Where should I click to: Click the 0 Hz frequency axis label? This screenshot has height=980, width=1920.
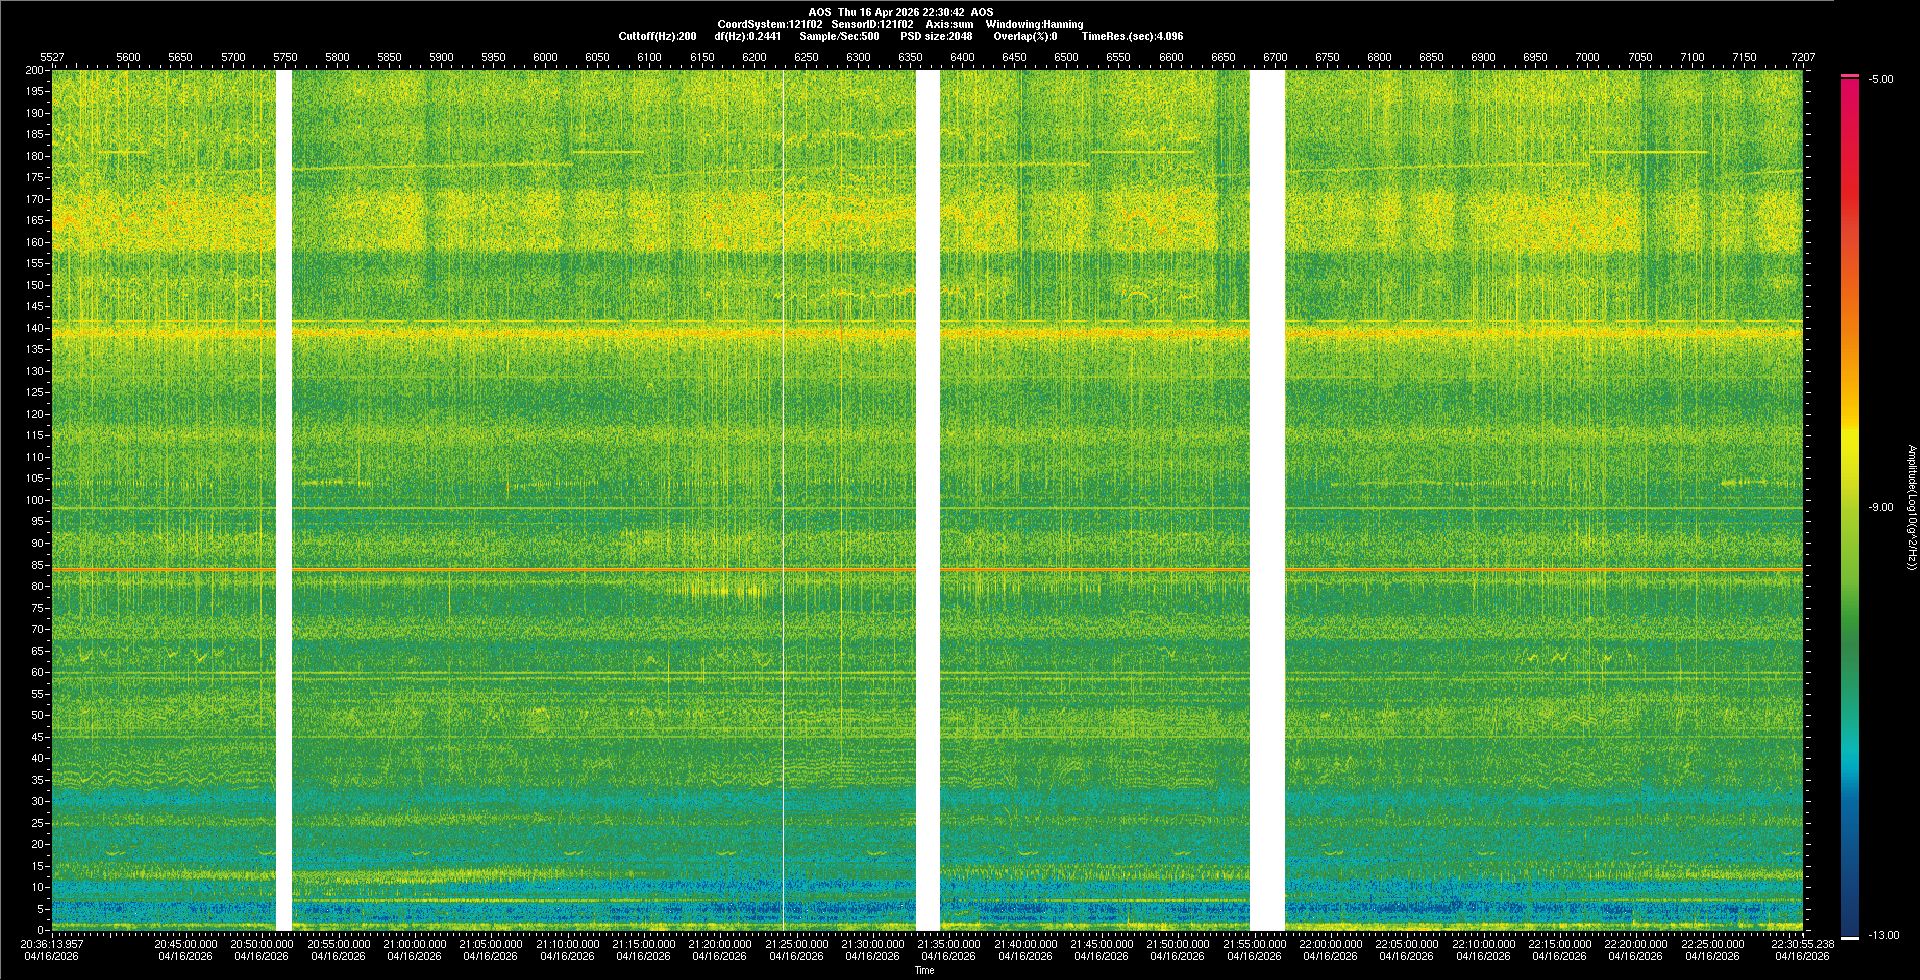click(x=41, y=930)
